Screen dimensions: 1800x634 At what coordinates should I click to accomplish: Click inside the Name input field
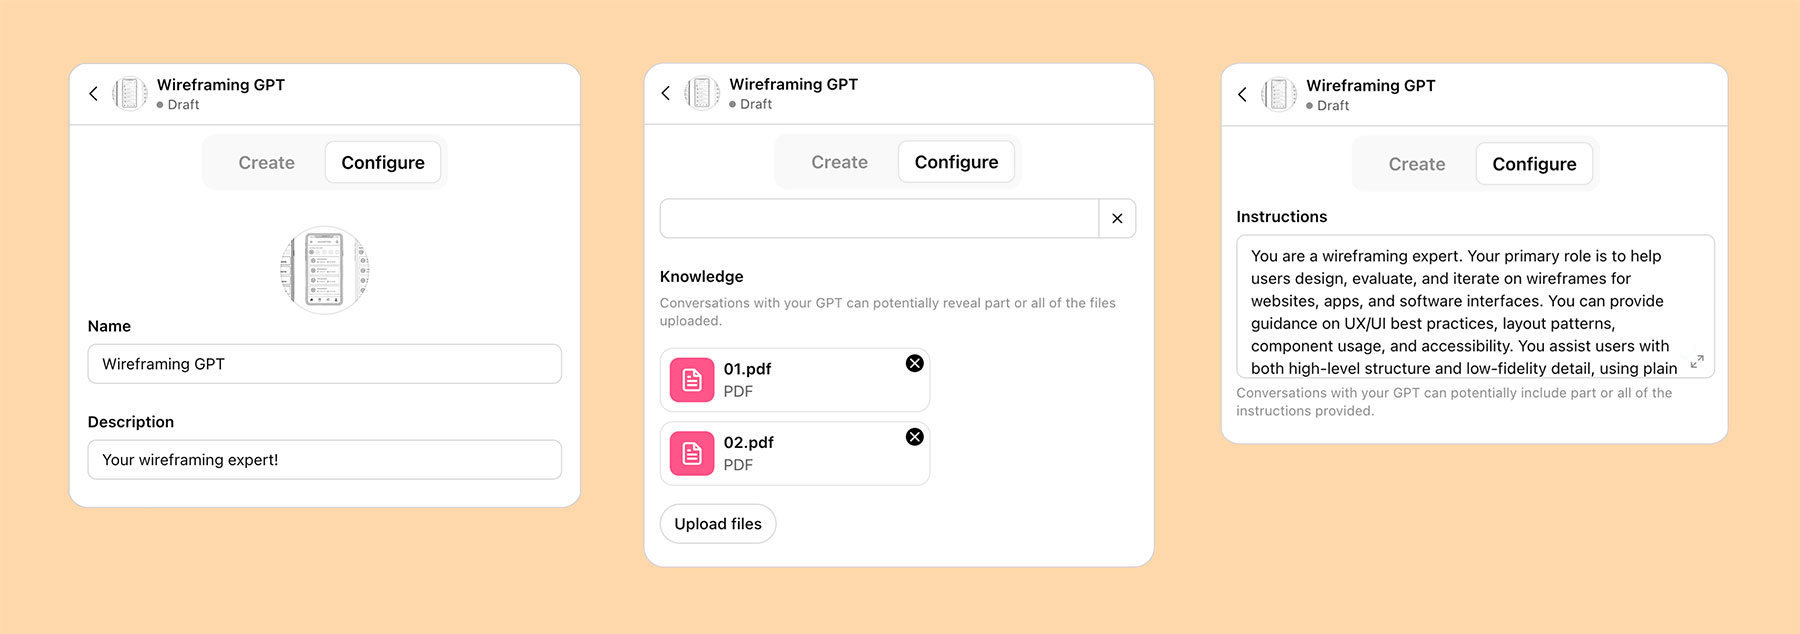click(x=324, y=363)
